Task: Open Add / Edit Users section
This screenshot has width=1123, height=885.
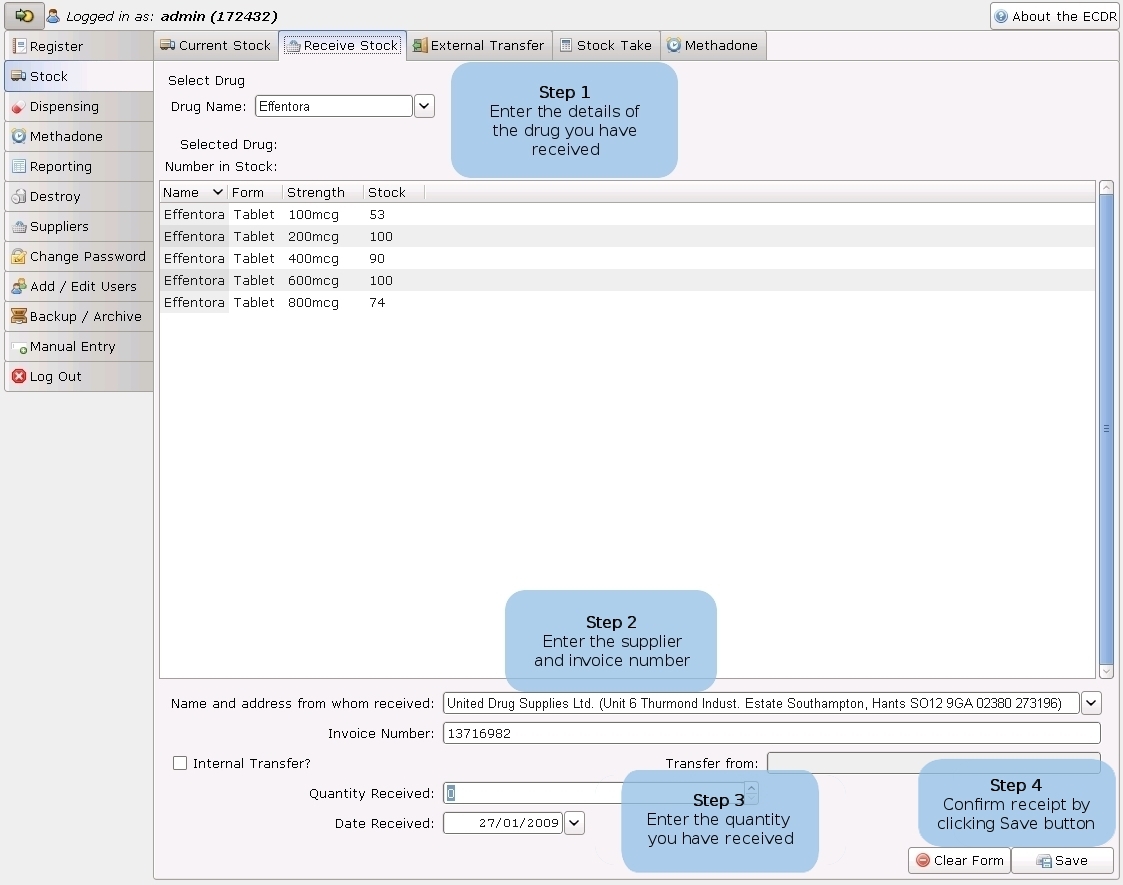Action: [83, 287]
